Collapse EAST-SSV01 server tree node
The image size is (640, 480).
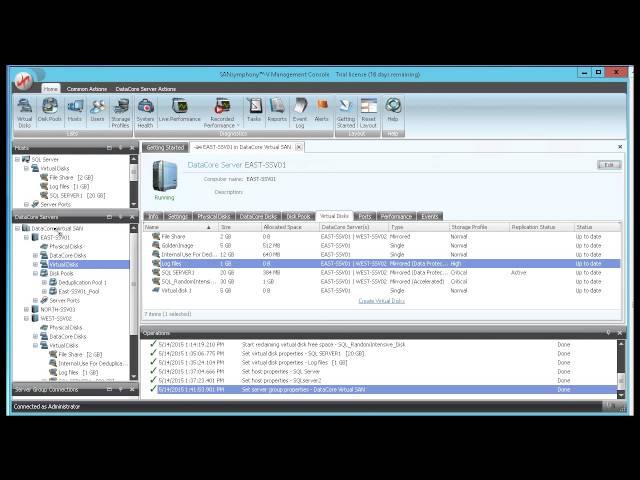pyautogui.click(x=27, y=237)
